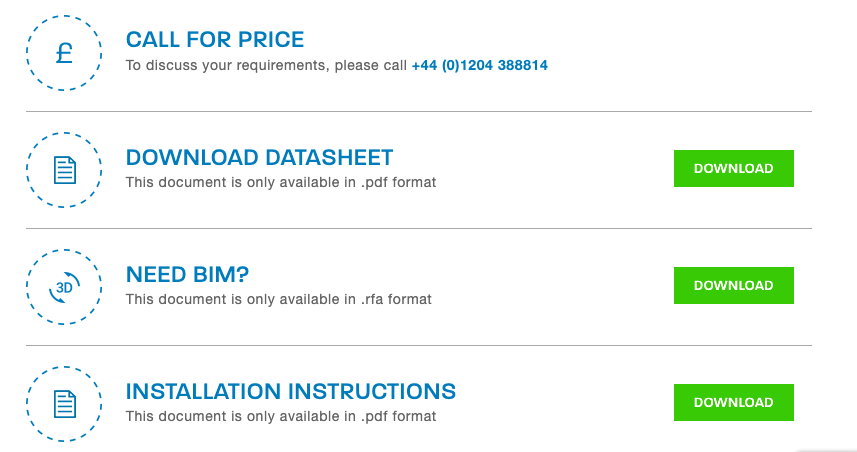Download the BIM .rfa file
The height and width of the screenshot is (452, 857).
[x=733, y=285]
